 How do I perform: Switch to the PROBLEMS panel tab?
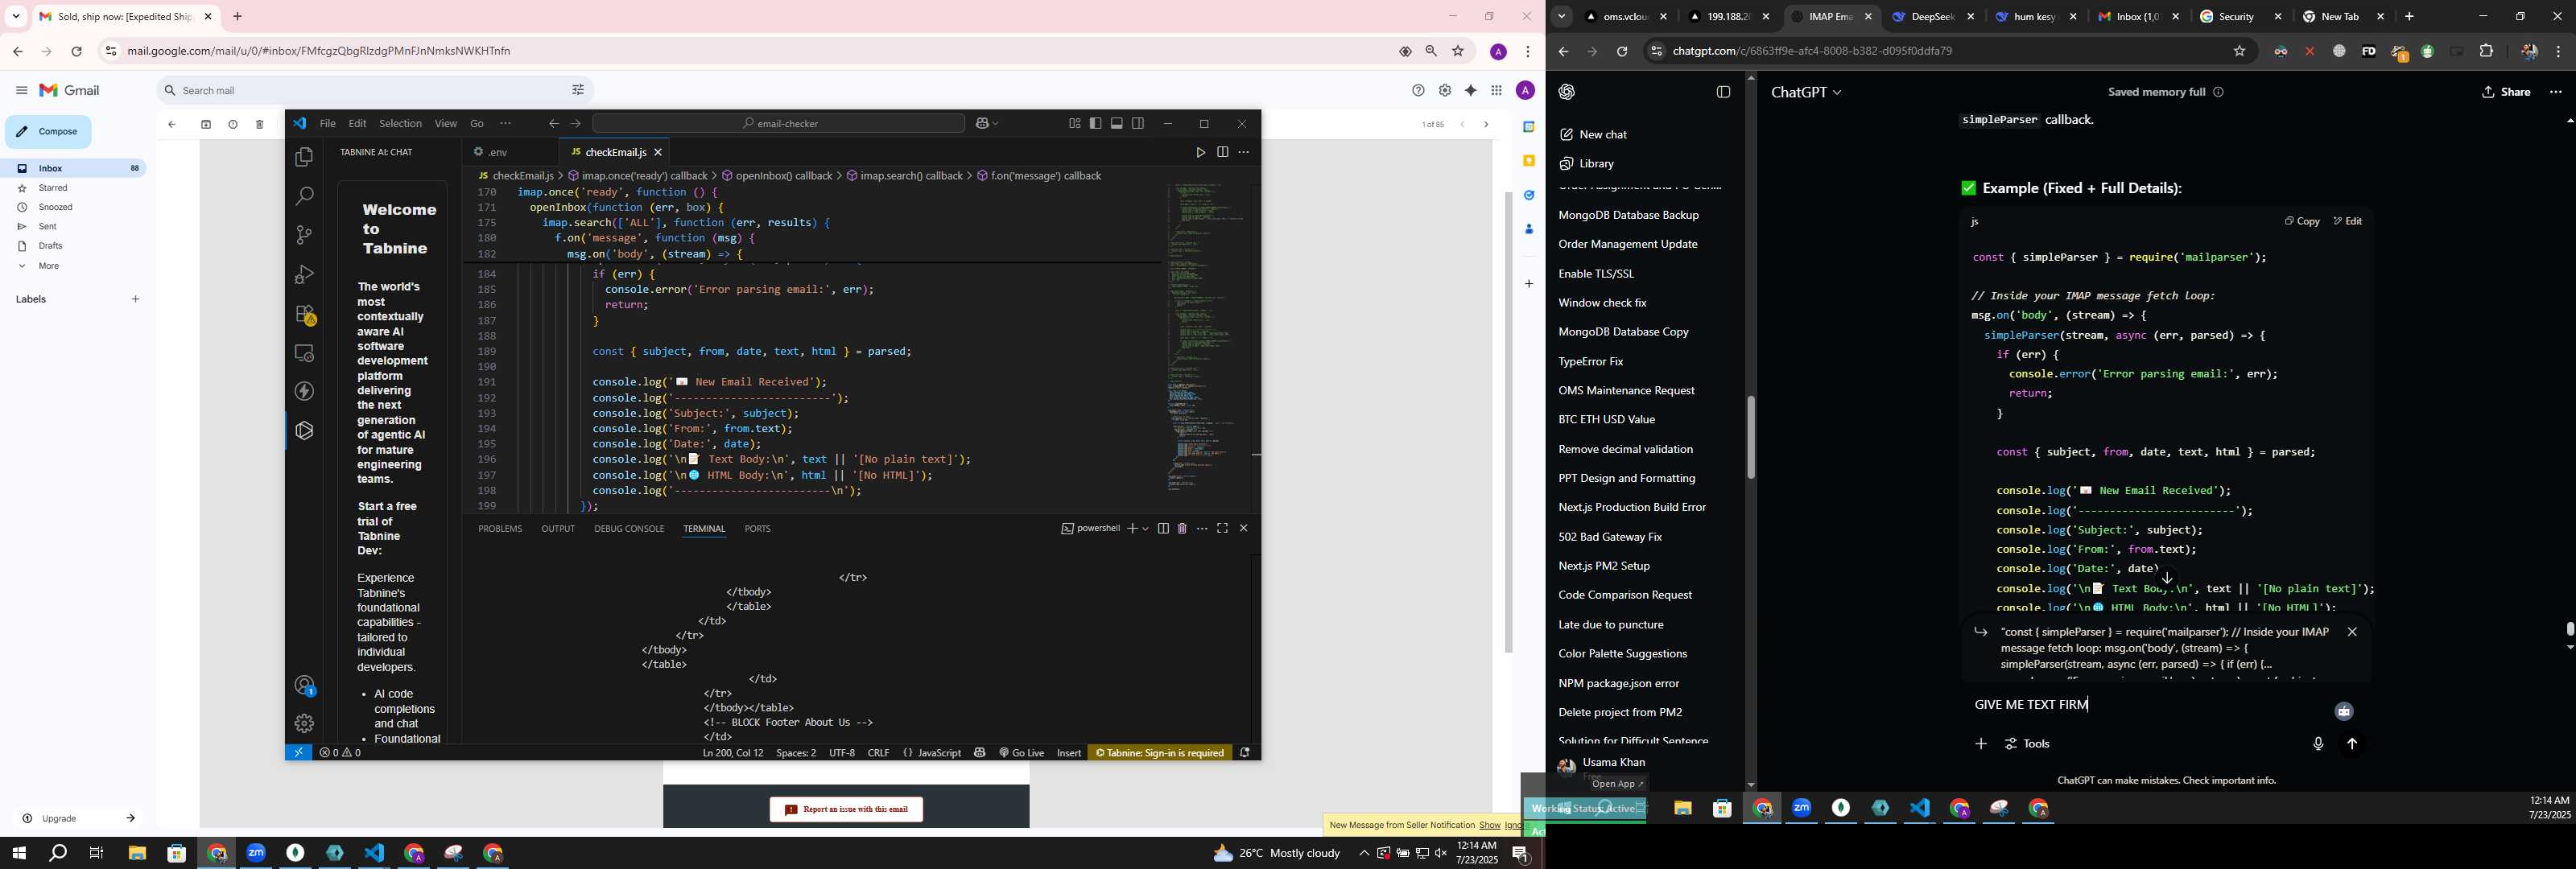tap(500, 529)
